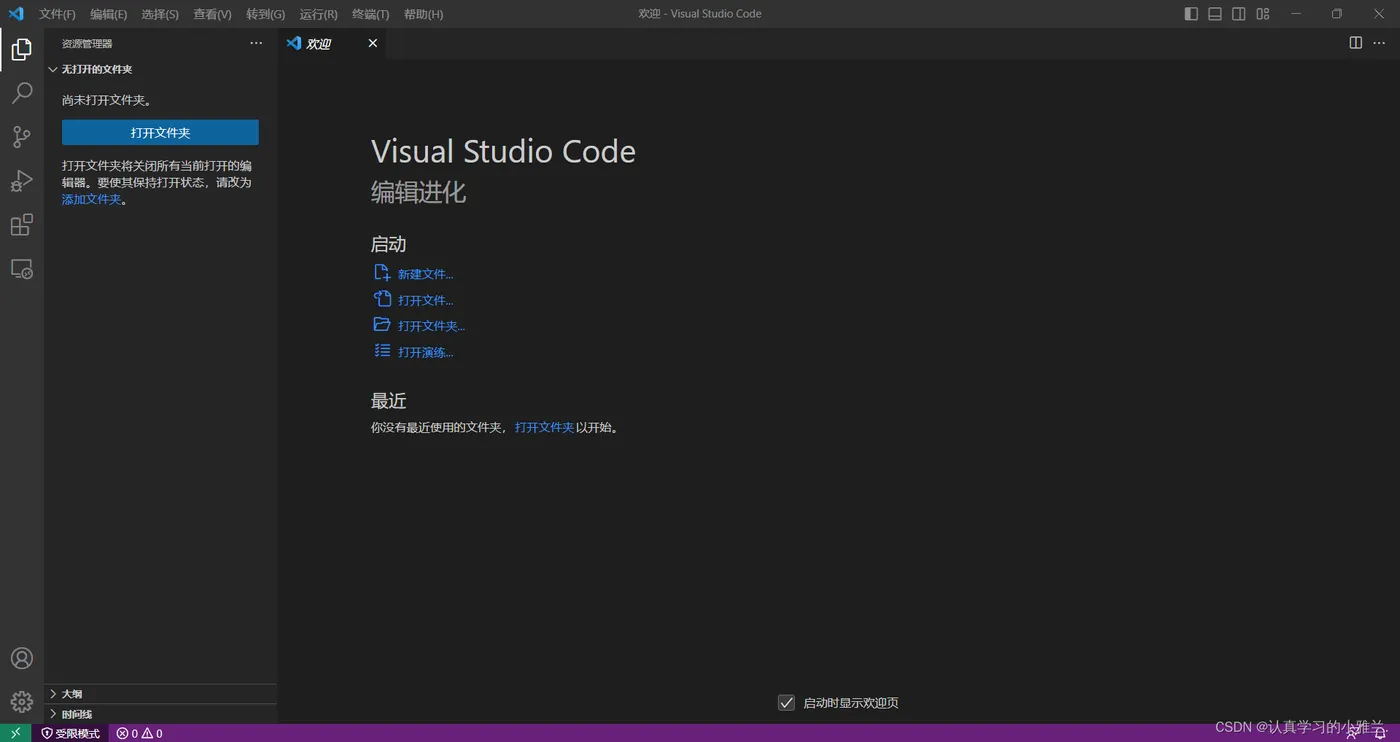This screenshot has height=742, width=1400.
Task: Click 受限模式 in status bar
Action: point(70,733)
